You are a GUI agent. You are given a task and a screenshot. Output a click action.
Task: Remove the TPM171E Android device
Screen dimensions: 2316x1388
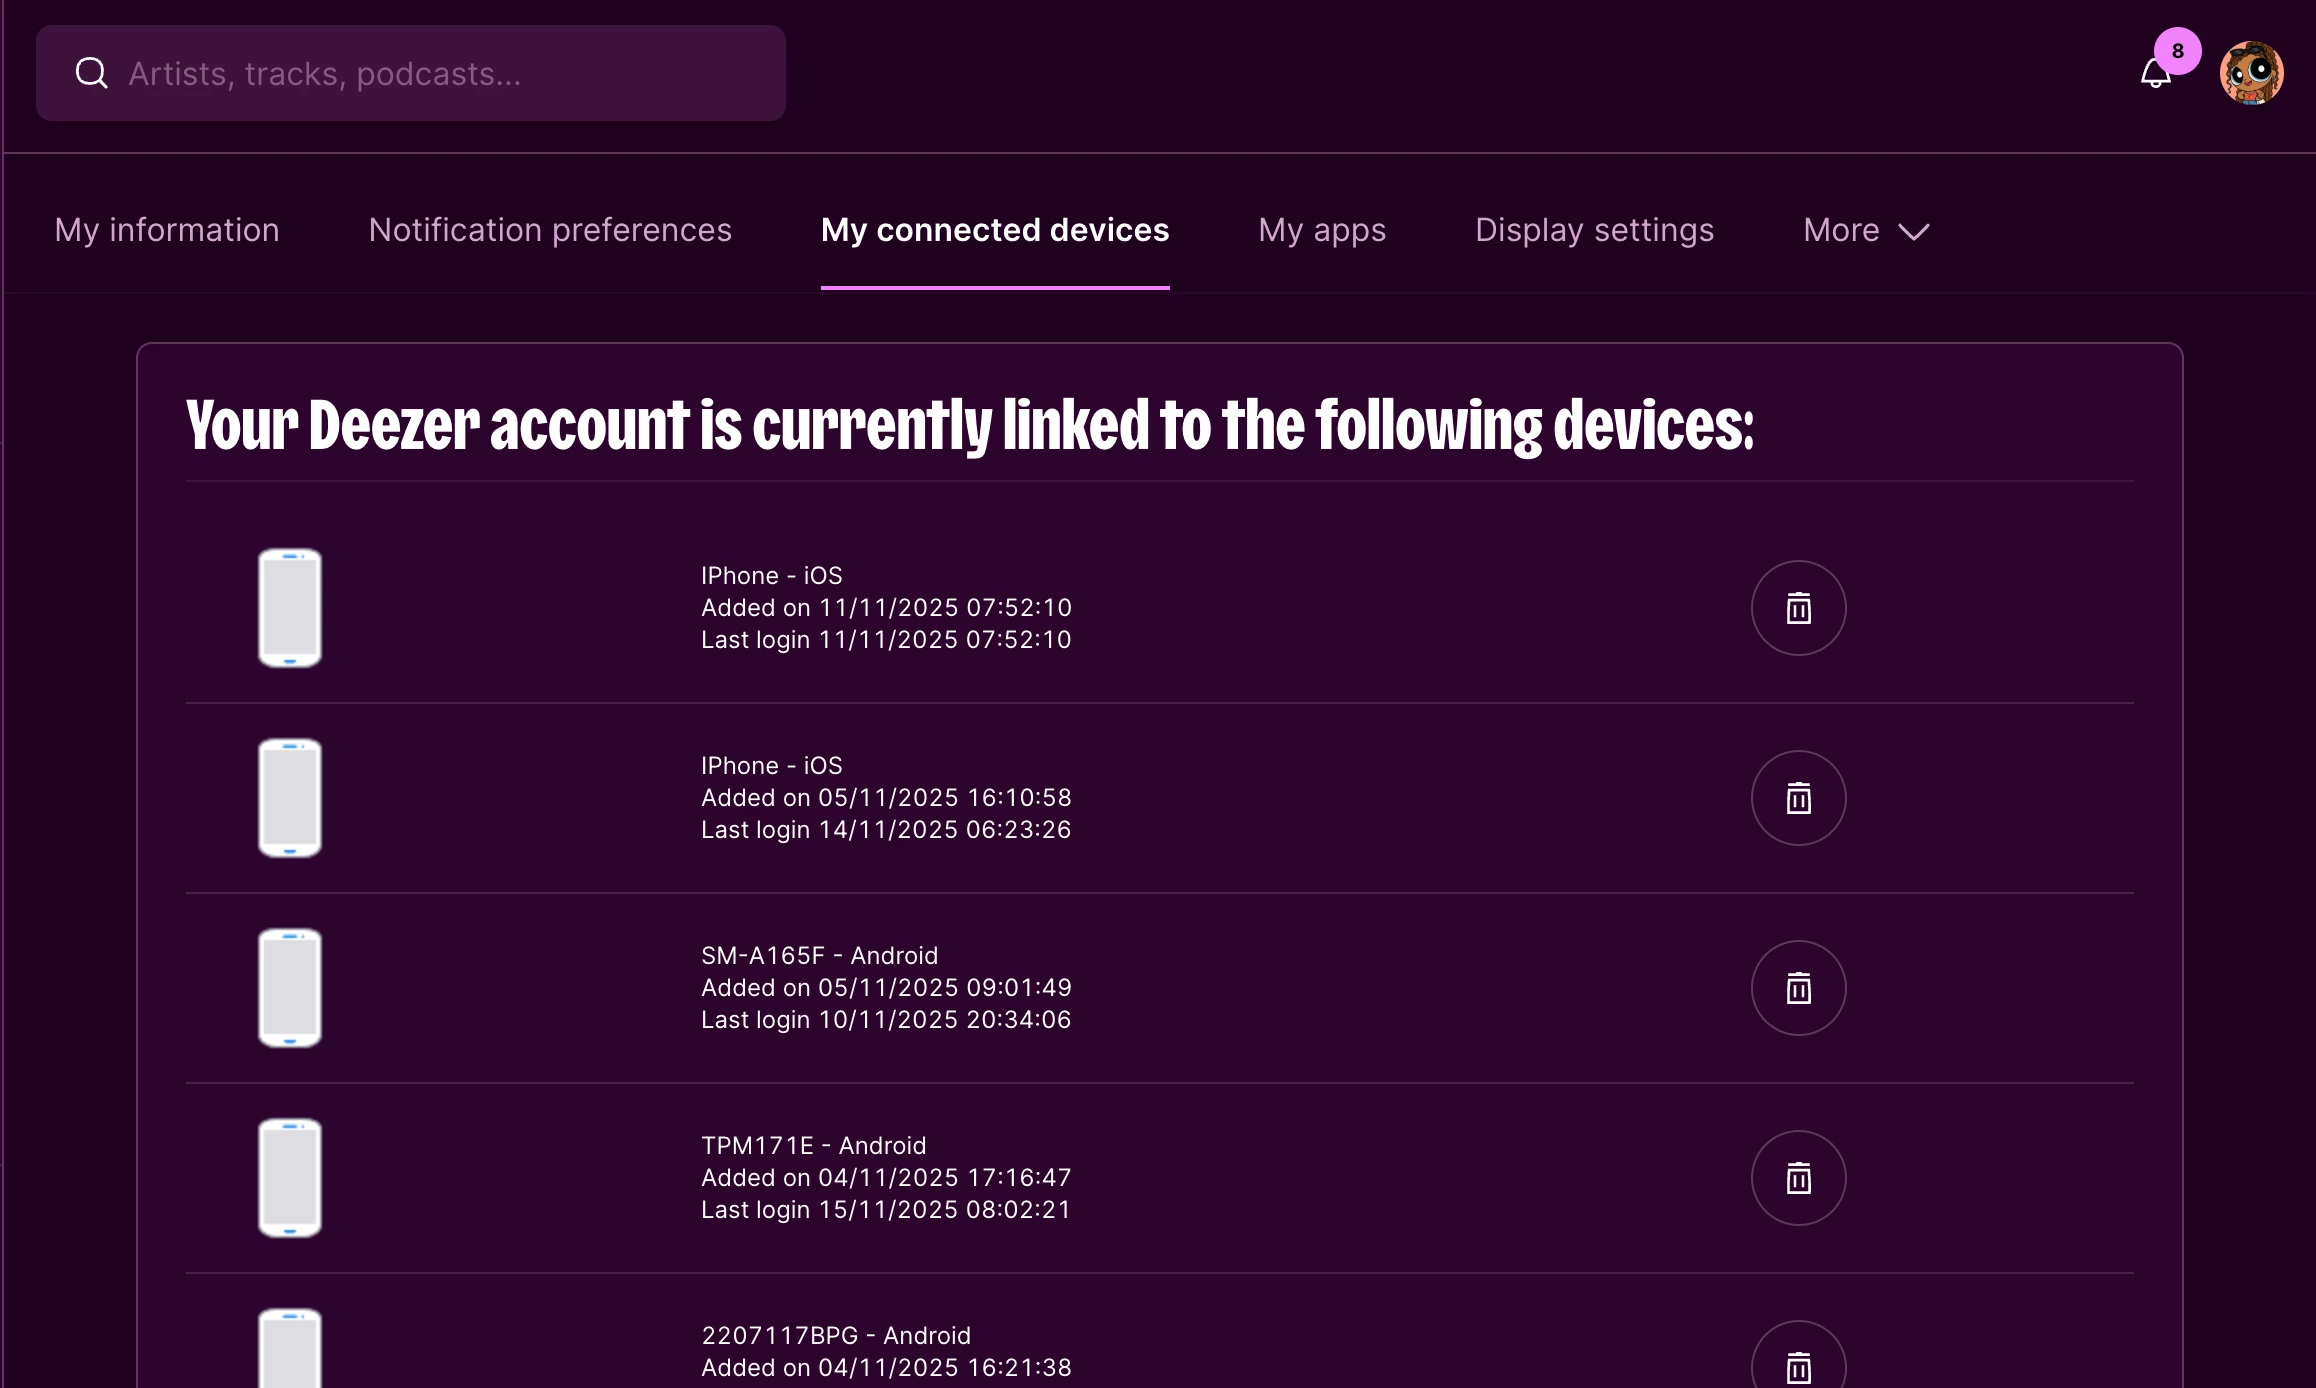(x=1798, y=1178)
